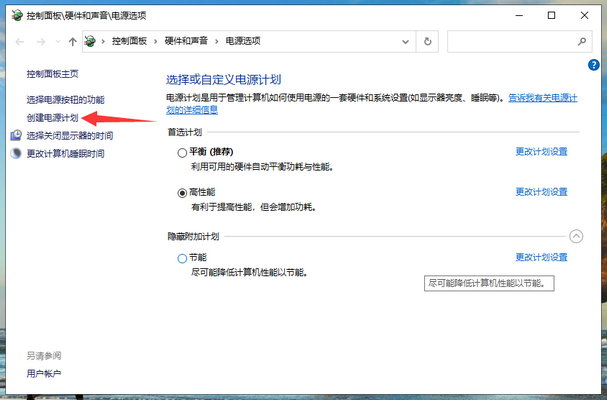Change plan settings for 高性能 plan

point(541,192)
